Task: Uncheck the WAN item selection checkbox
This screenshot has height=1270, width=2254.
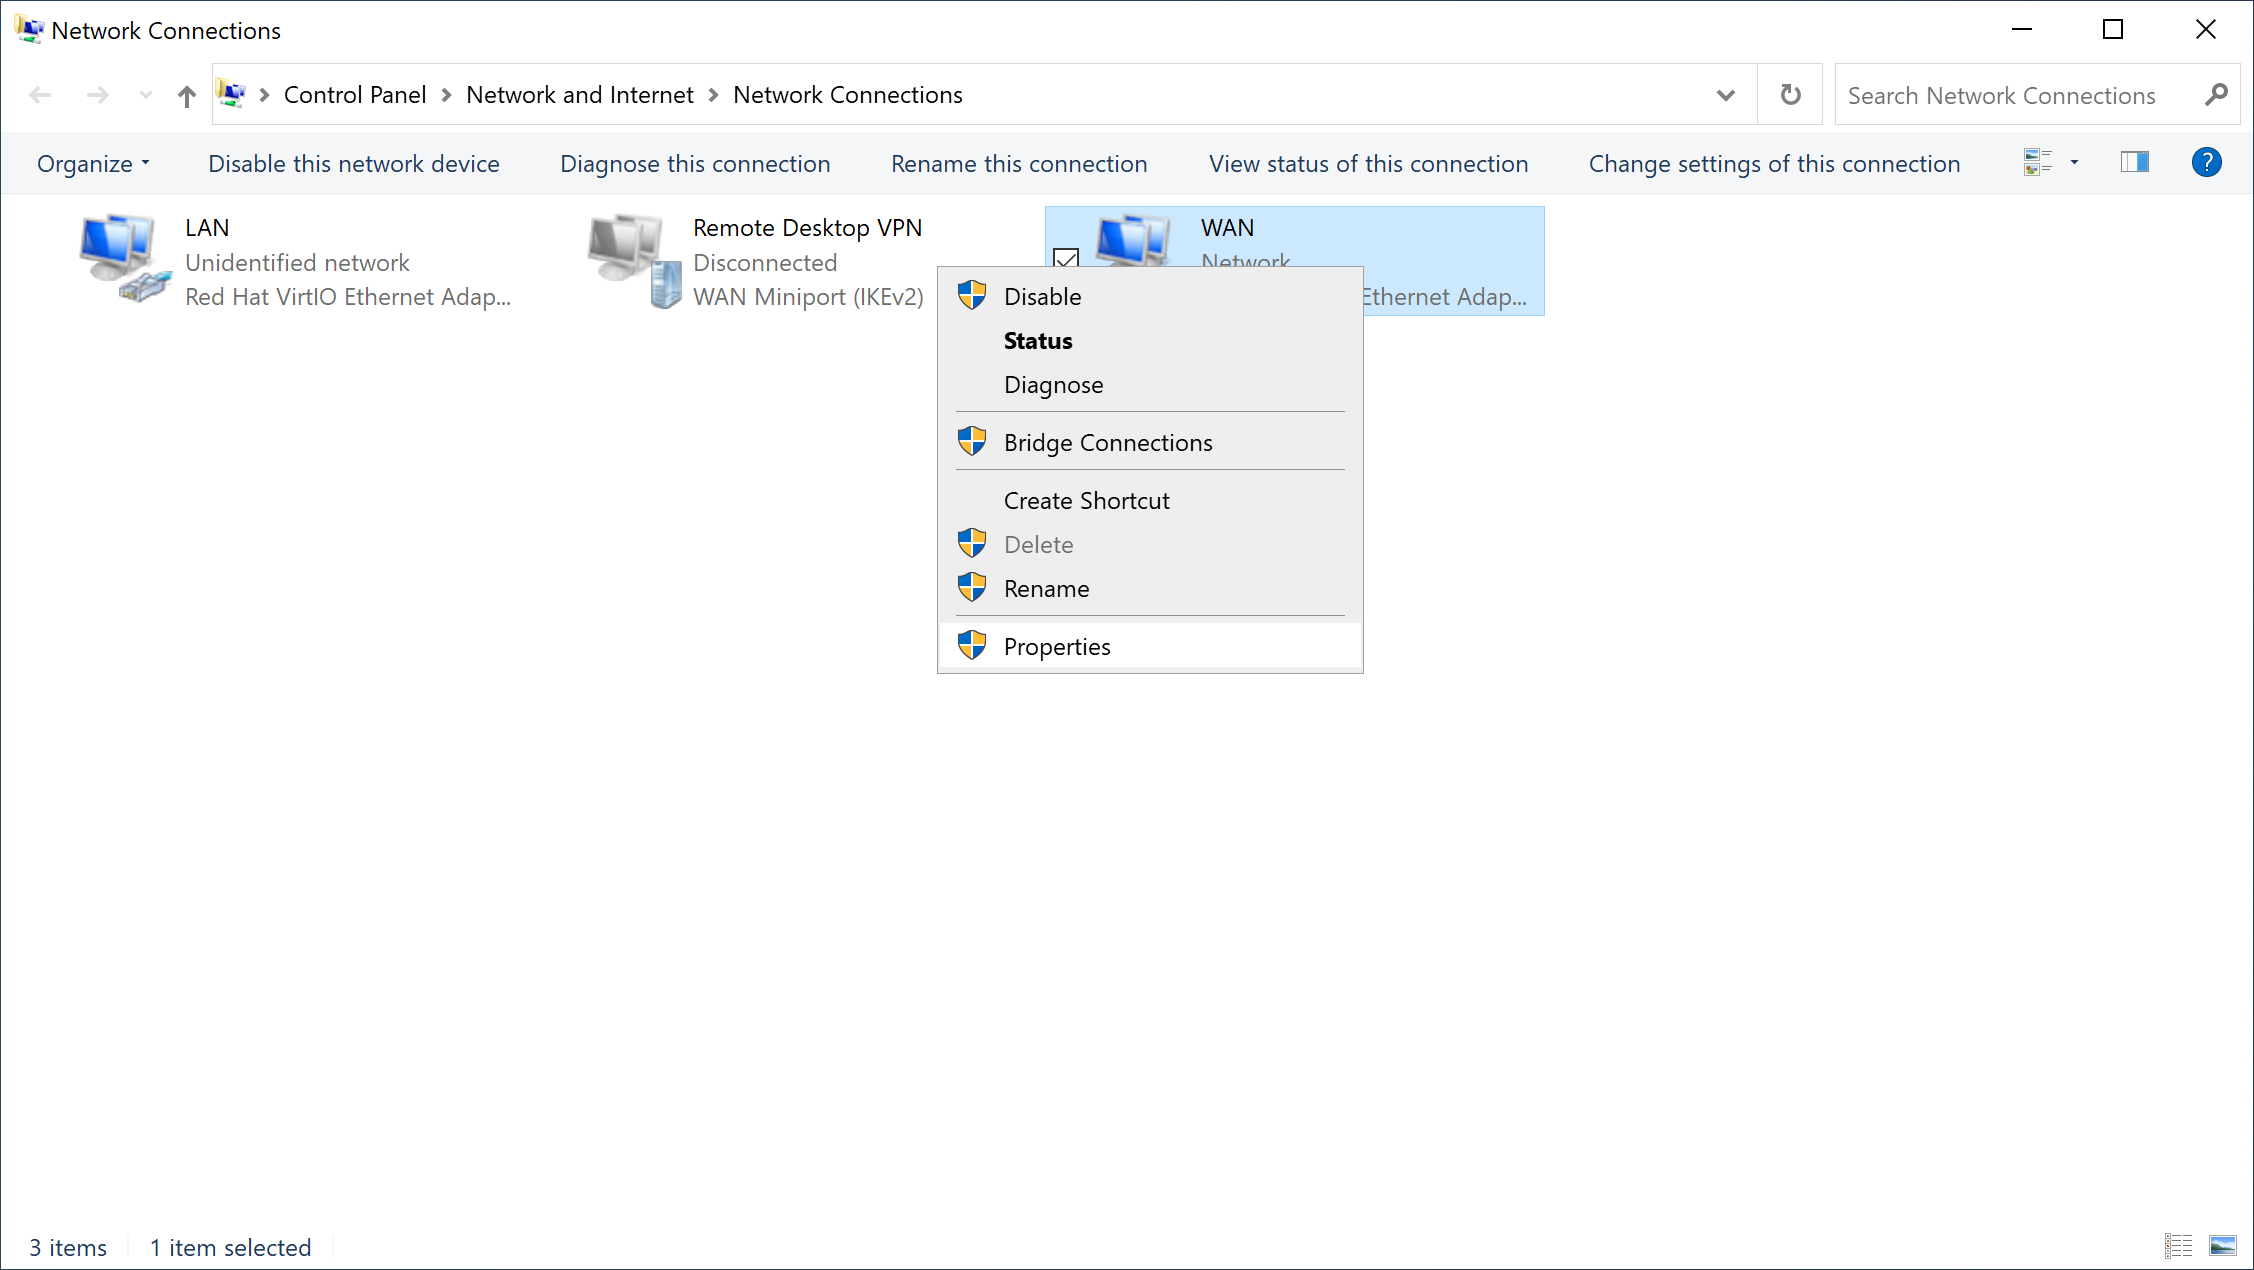Action: (1066, 258)
